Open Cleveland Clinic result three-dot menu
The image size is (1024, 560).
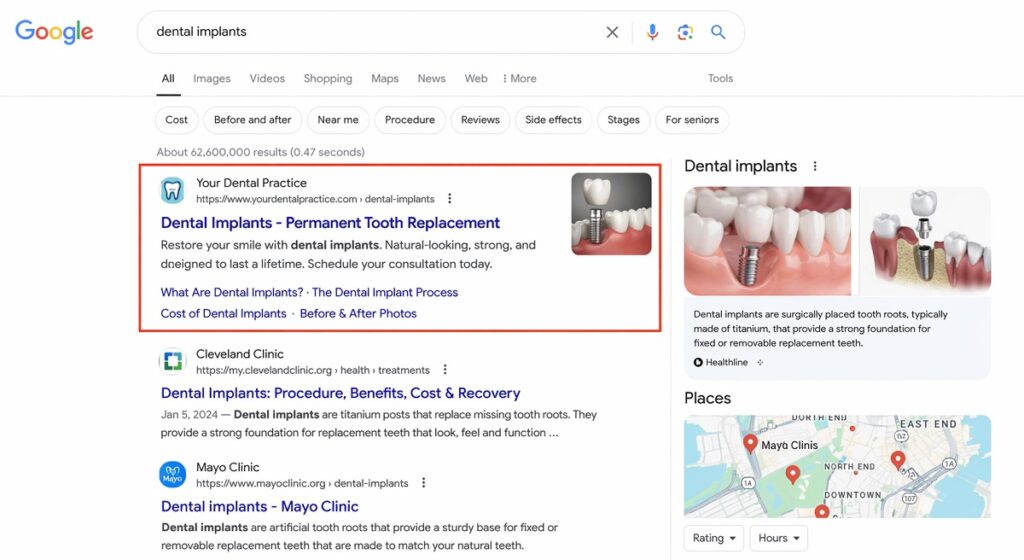click(445, 369)
